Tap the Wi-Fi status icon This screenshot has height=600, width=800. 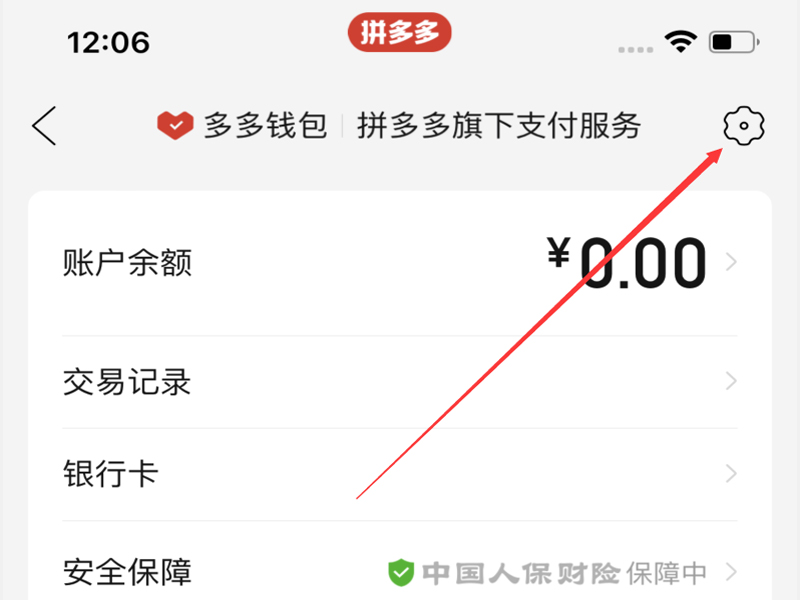(681, 41)
